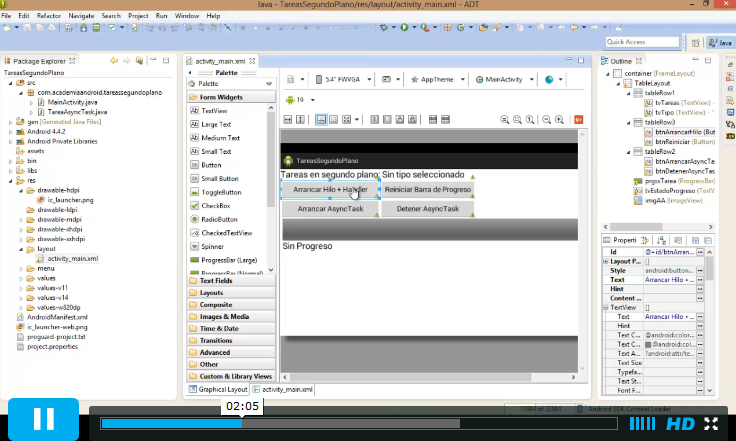Expand the Text Fields palette category
This screenshot has width=736, height=441.
231,281
